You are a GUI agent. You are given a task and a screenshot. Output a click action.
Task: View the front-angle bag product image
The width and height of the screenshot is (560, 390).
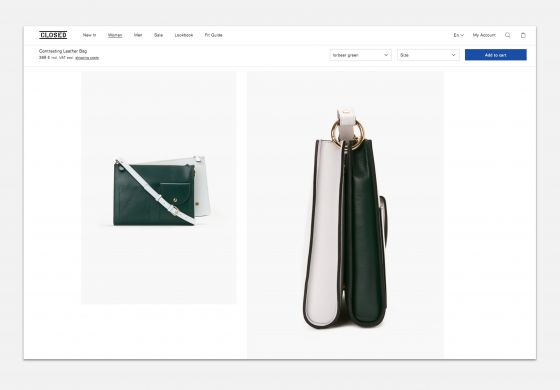159,188
